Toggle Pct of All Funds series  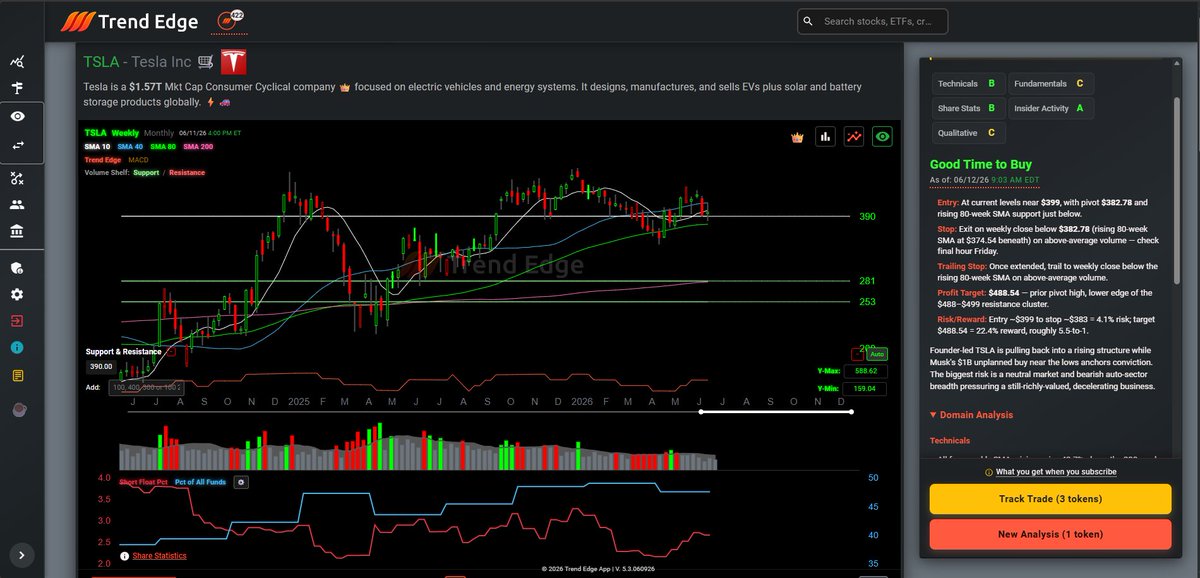click(202, 482)
